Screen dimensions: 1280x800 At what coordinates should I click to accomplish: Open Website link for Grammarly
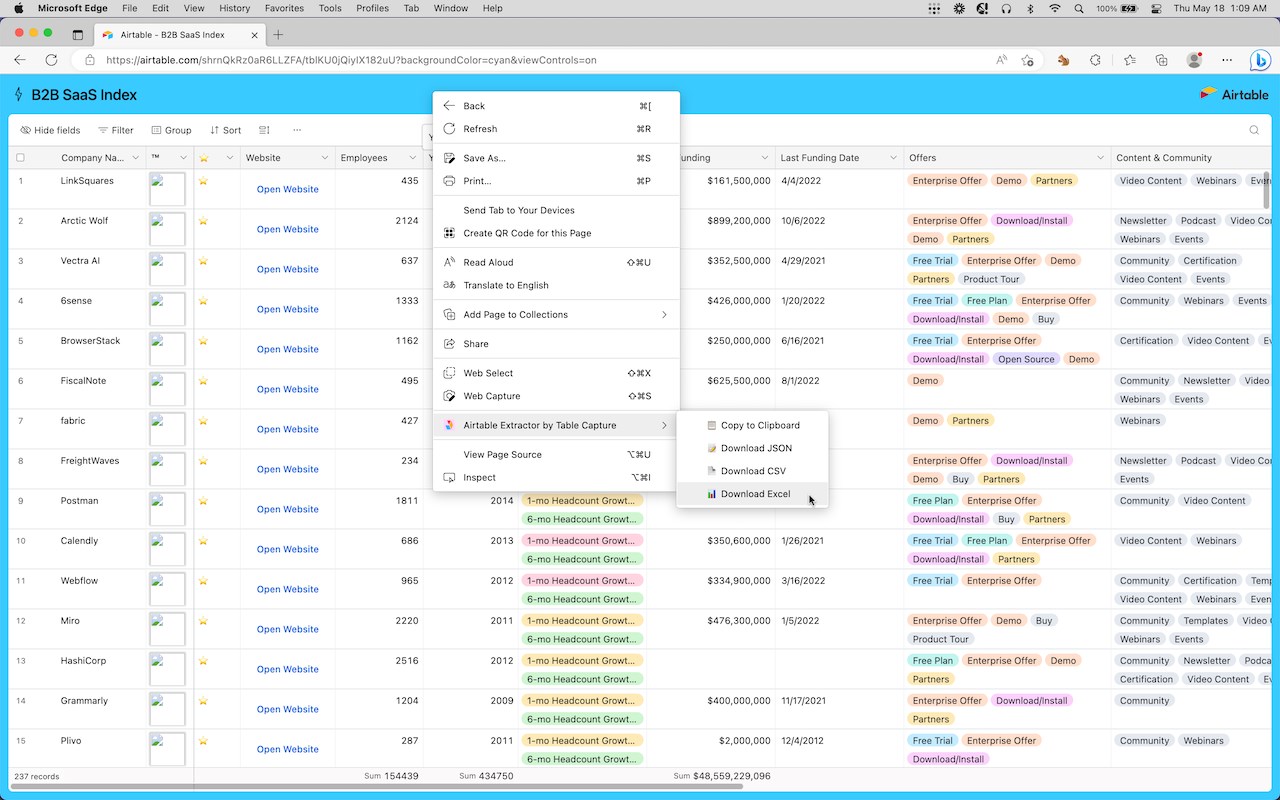(x=288, y=709)
